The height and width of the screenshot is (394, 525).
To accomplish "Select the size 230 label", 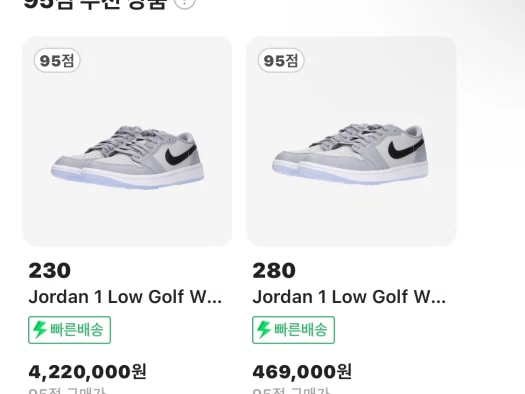I will [x=50, y=270].
